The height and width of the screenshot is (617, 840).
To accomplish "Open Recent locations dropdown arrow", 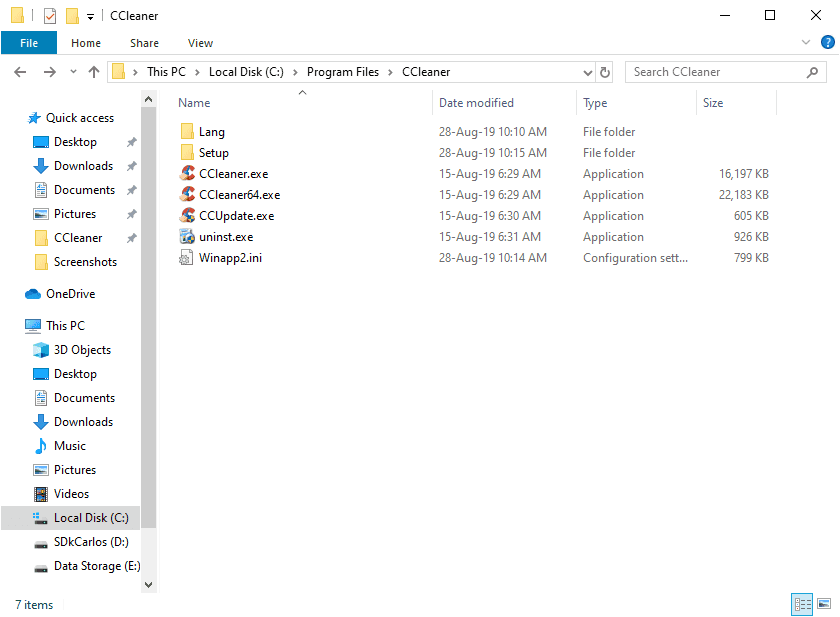I will [x=73, y=72].
